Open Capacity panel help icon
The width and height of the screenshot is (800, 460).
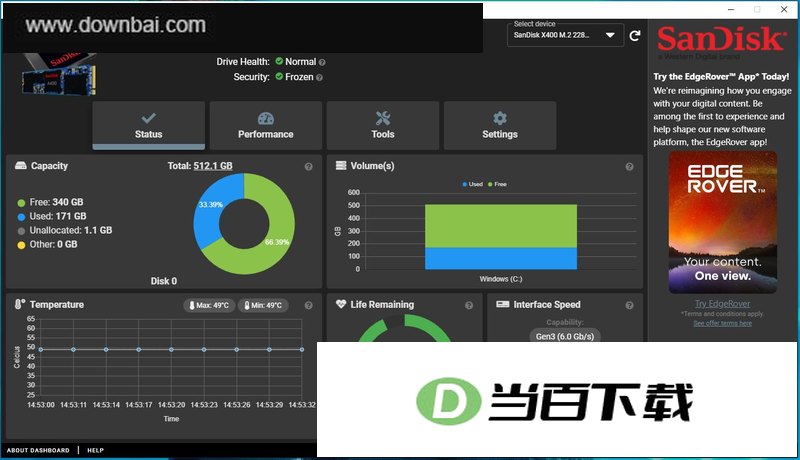pyautogui.click(x=309, y=167)
